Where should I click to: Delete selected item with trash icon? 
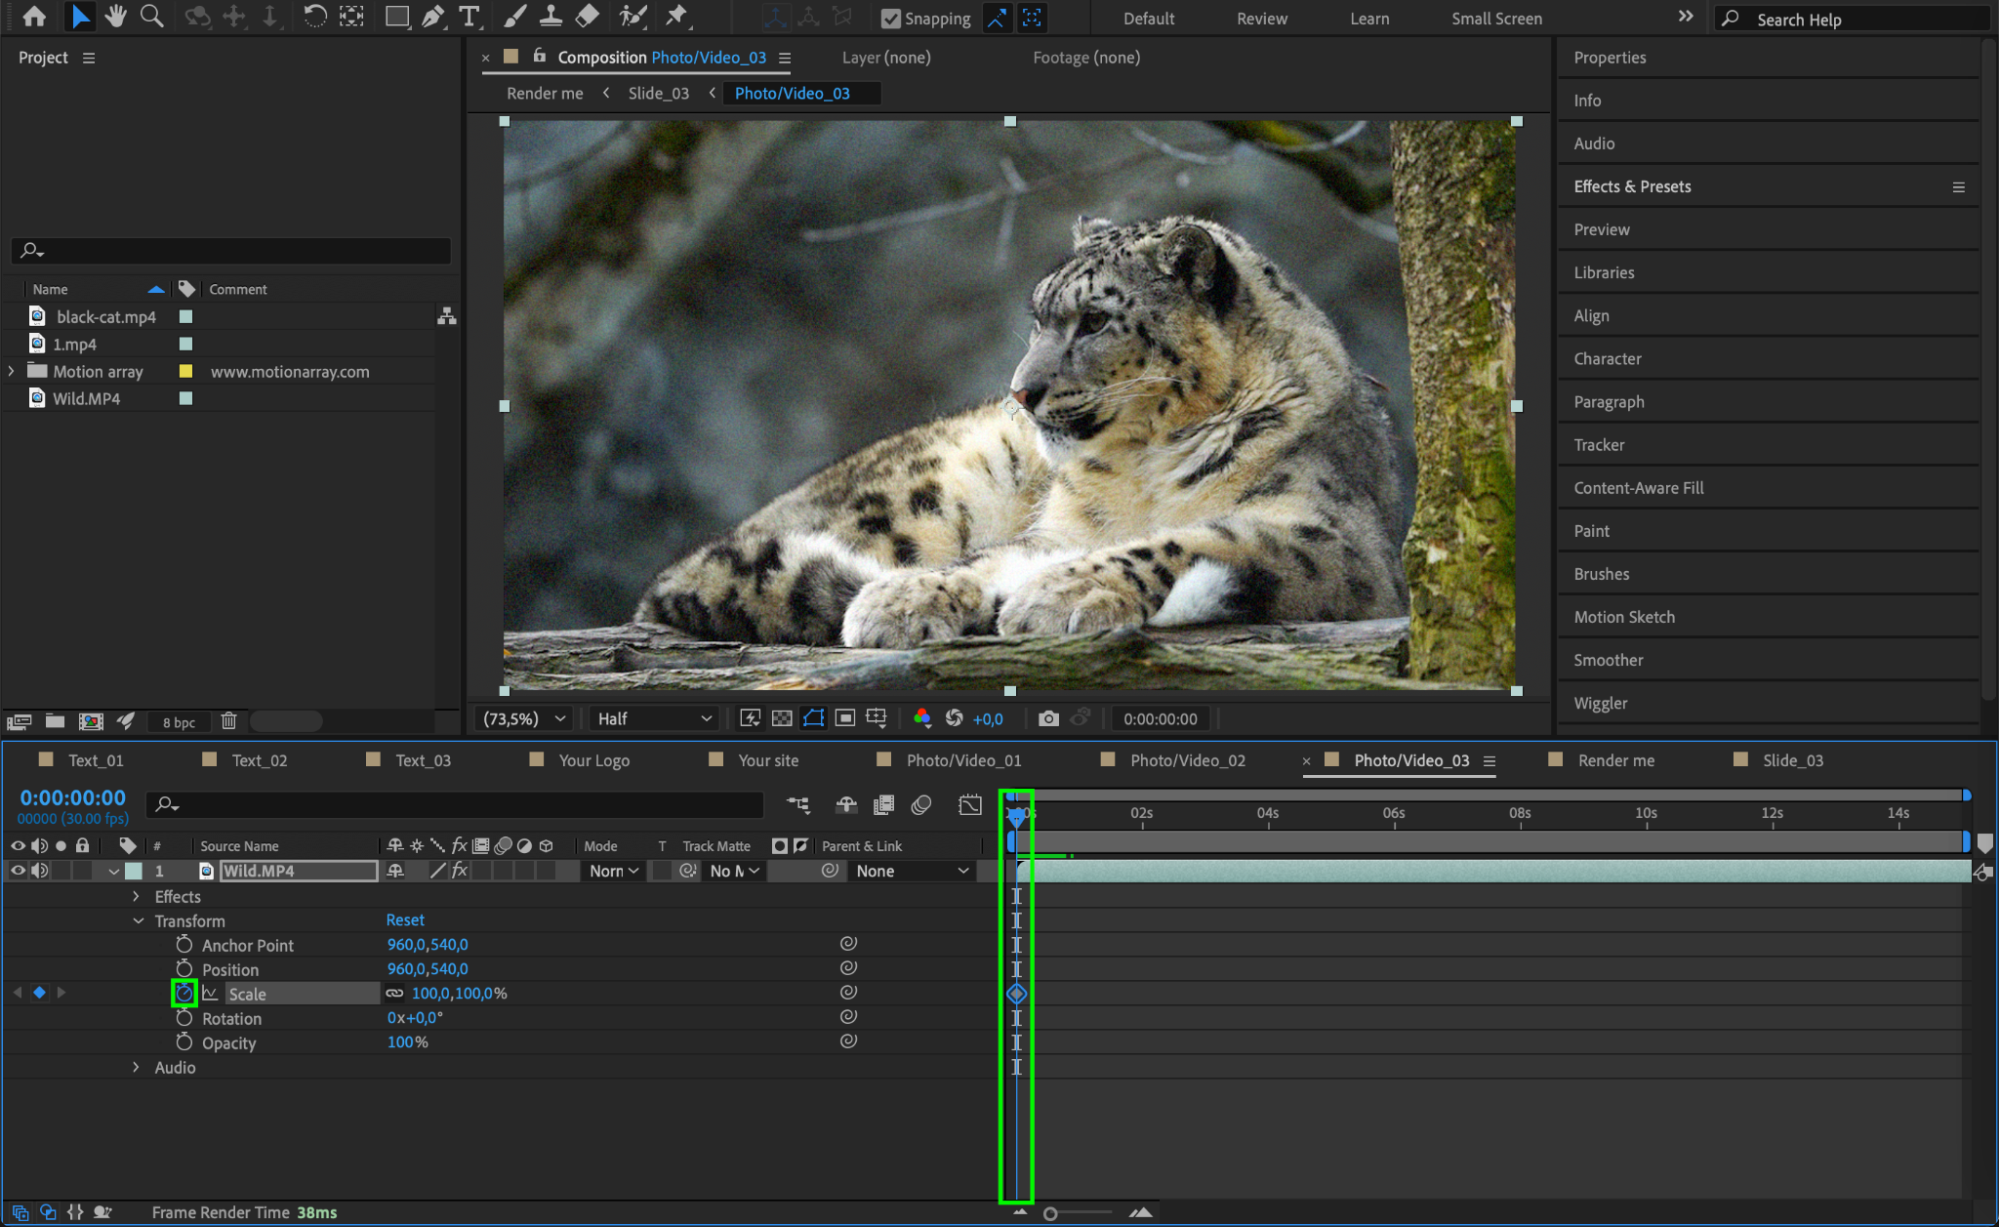[x=228, y=721]
